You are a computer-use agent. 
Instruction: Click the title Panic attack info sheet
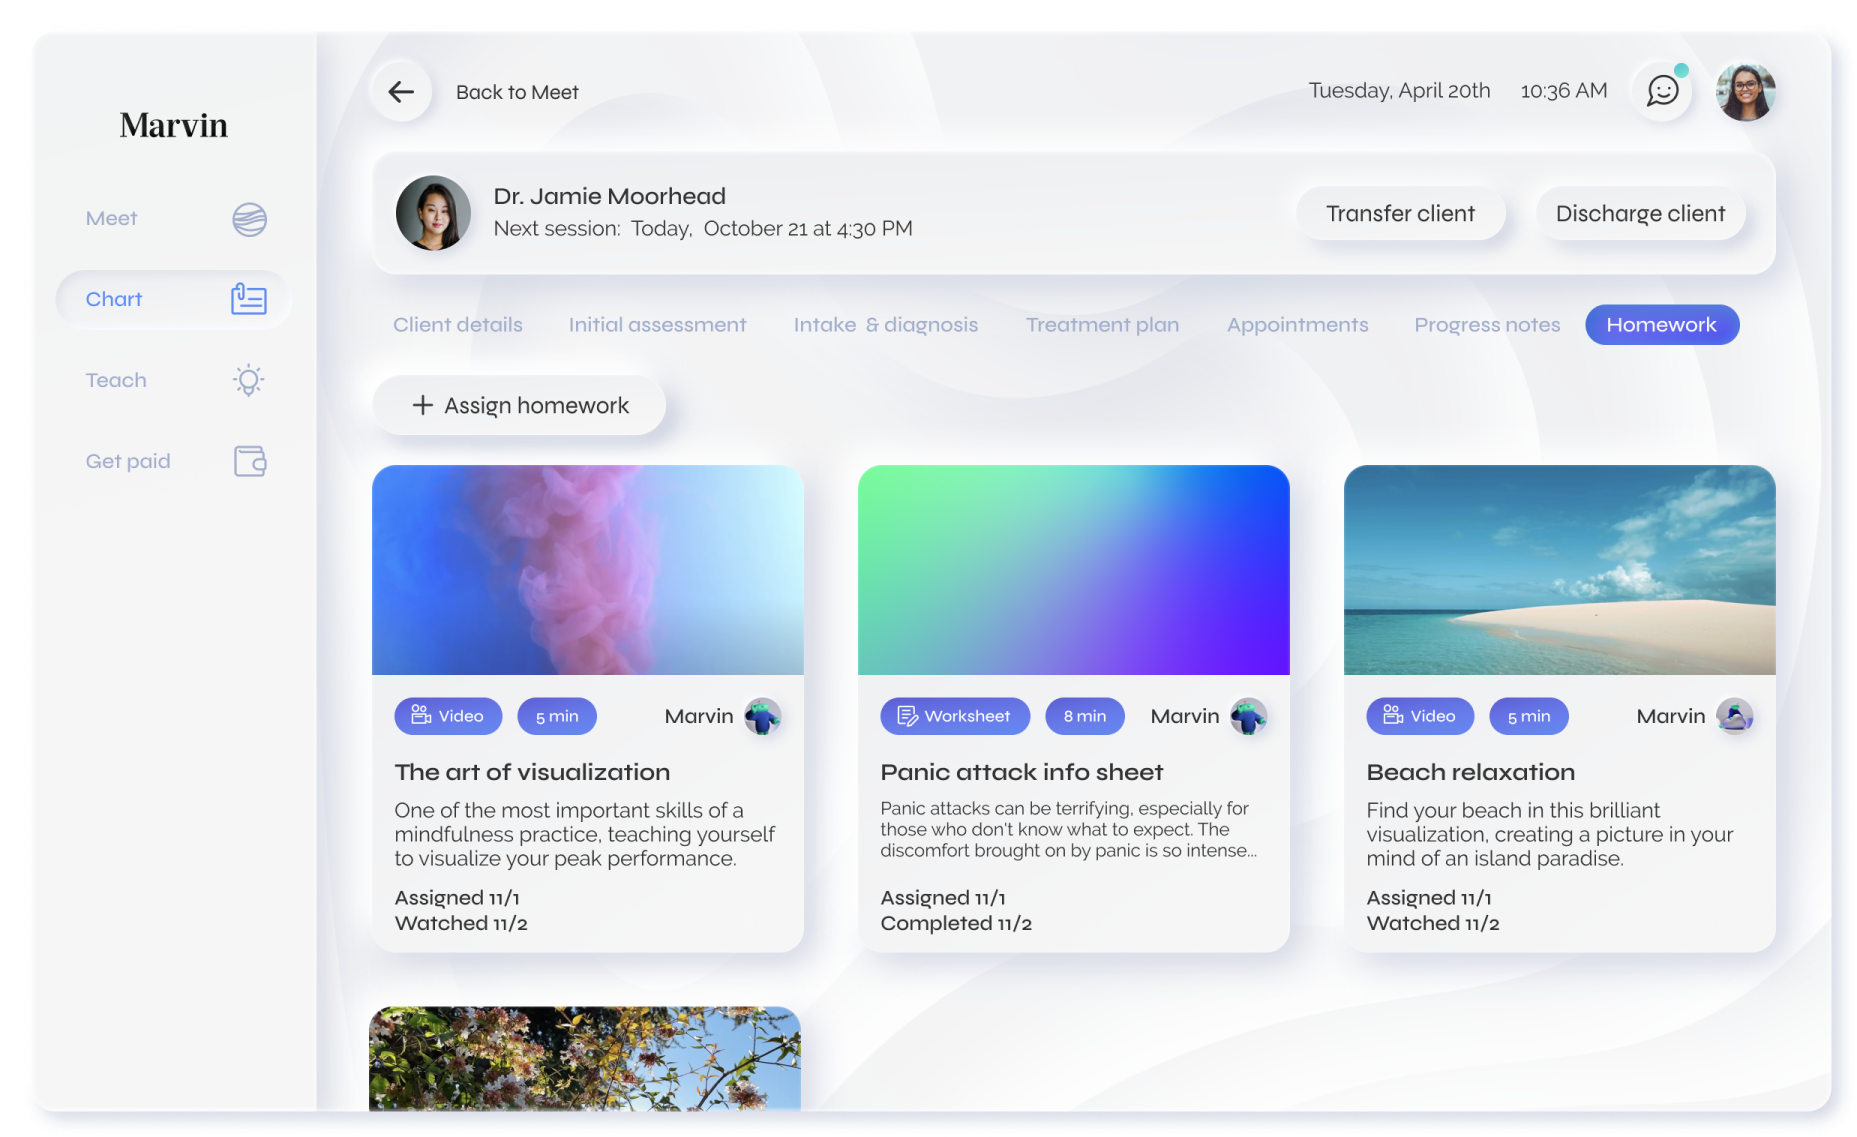click(x=1021, y=772)
